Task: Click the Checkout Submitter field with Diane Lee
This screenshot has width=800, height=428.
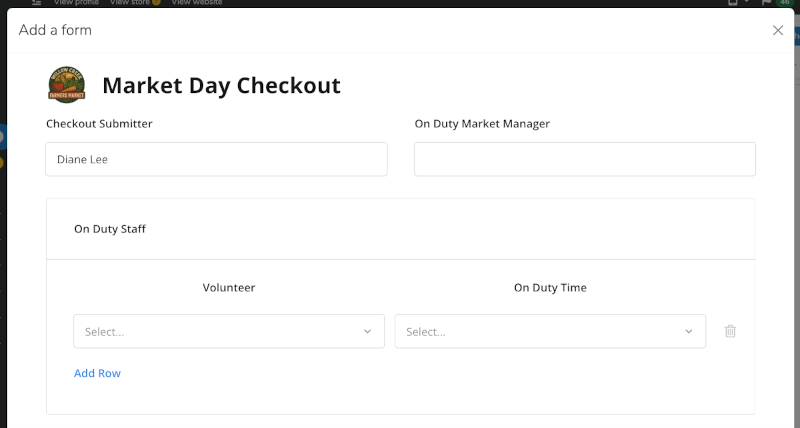Action: point(216,159)
